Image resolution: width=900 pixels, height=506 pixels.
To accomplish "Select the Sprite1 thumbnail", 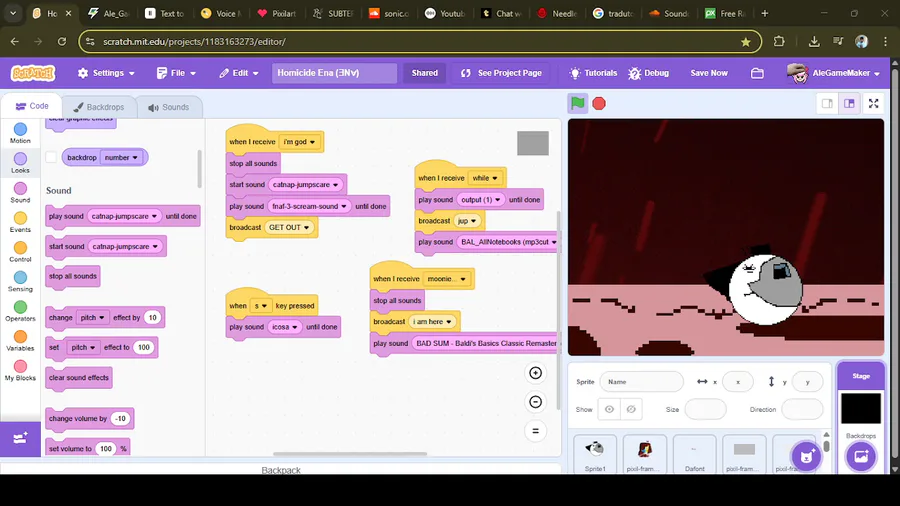I will click(595, 454).
